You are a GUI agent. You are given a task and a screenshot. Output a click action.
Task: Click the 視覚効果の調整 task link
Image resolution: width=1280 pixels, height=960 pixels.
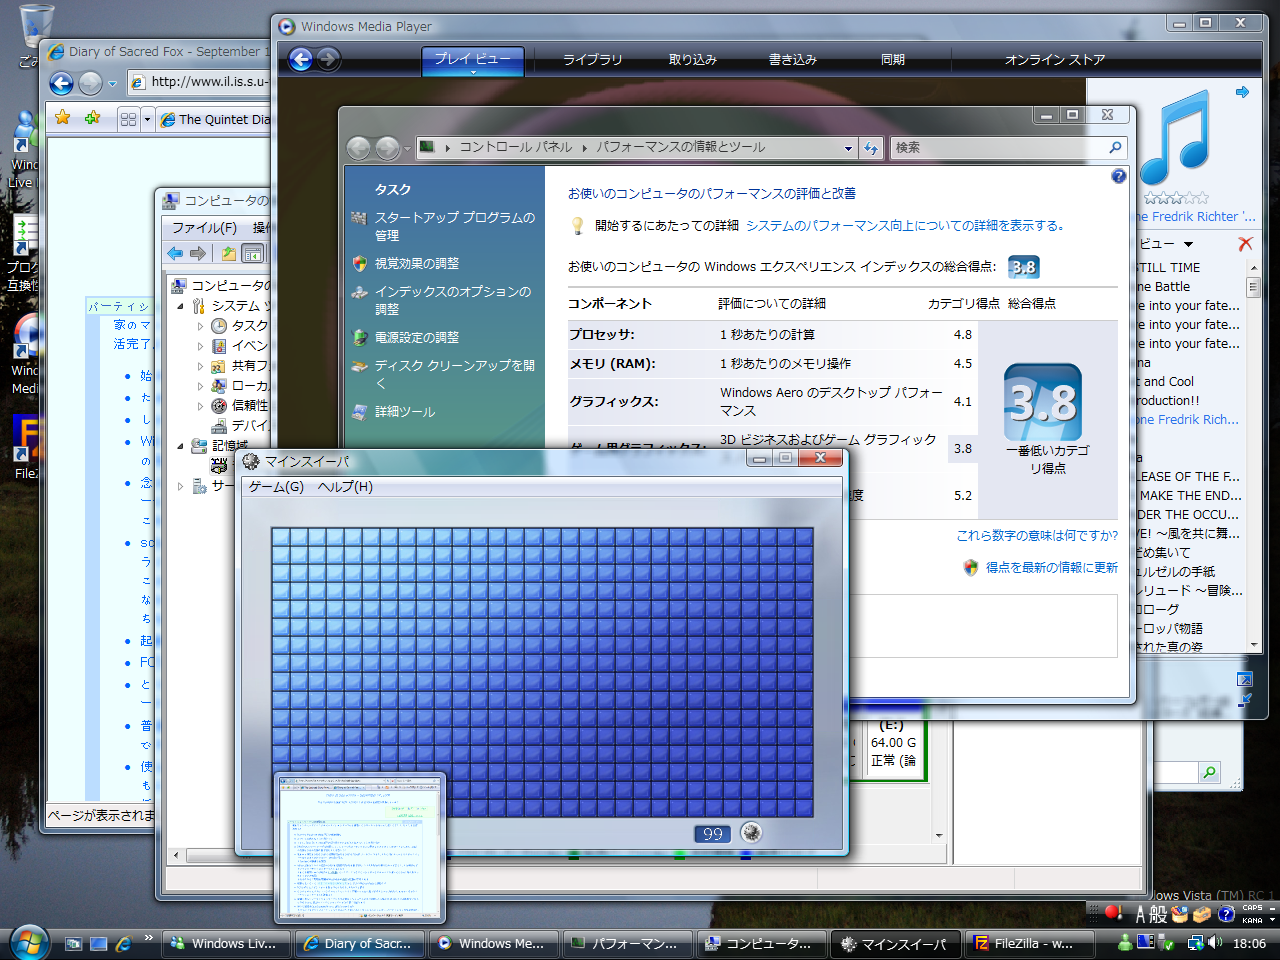[x=417, y=264]
